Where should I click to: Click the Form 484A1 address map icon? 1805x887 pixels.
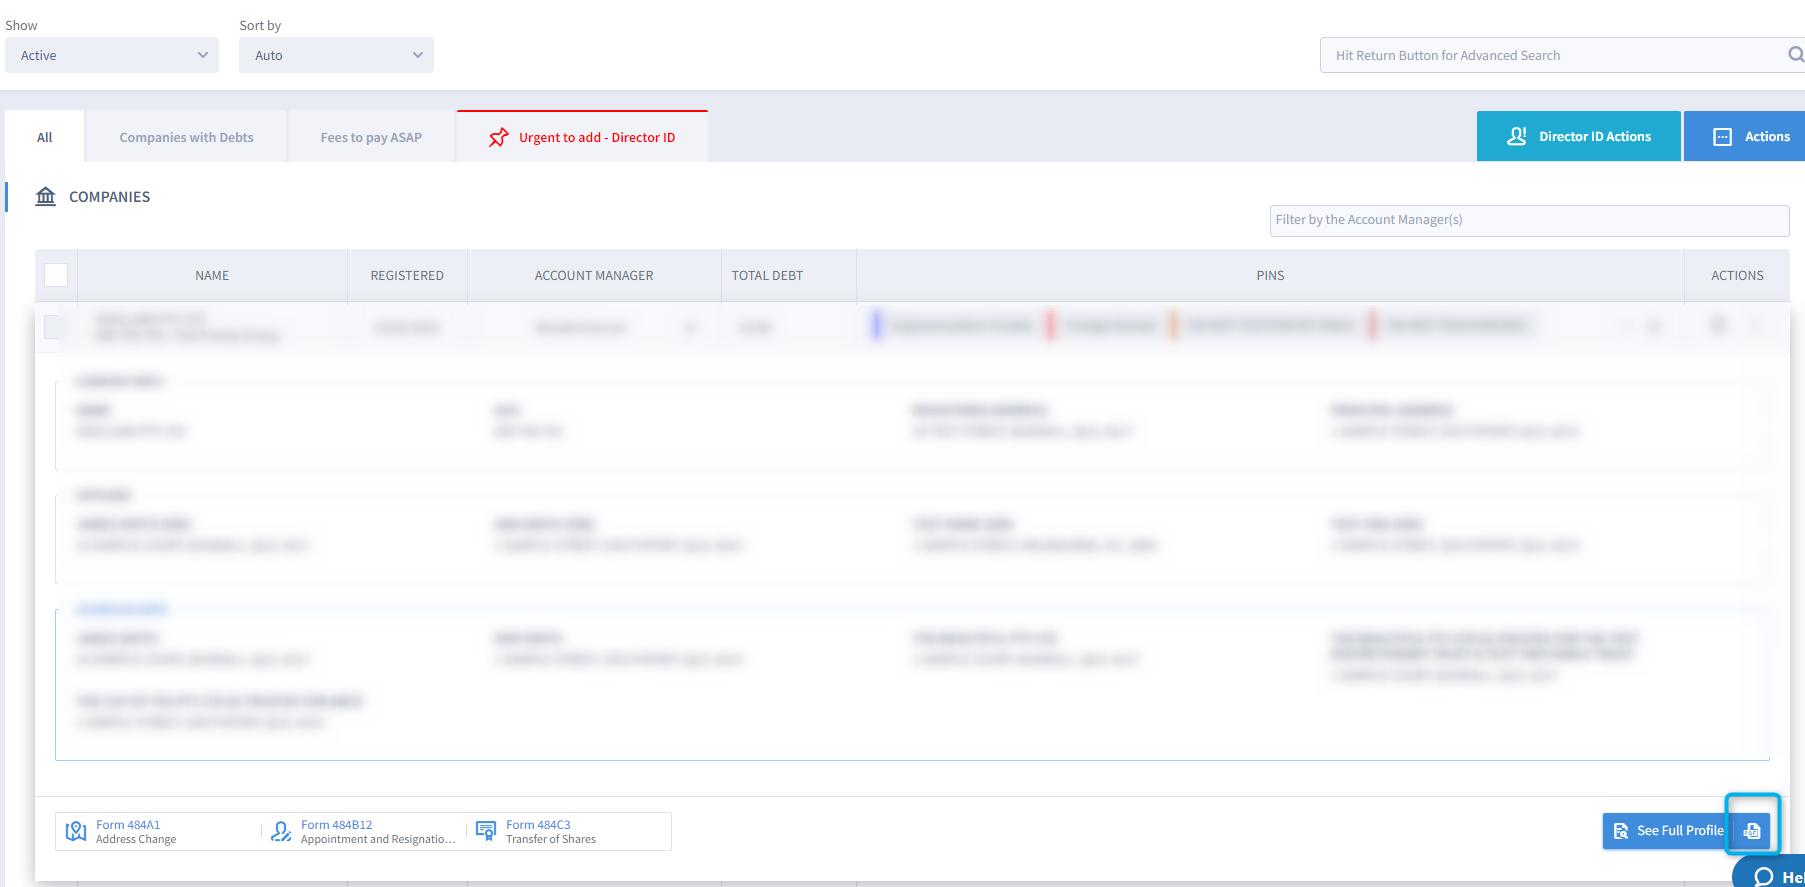[76, 832]
